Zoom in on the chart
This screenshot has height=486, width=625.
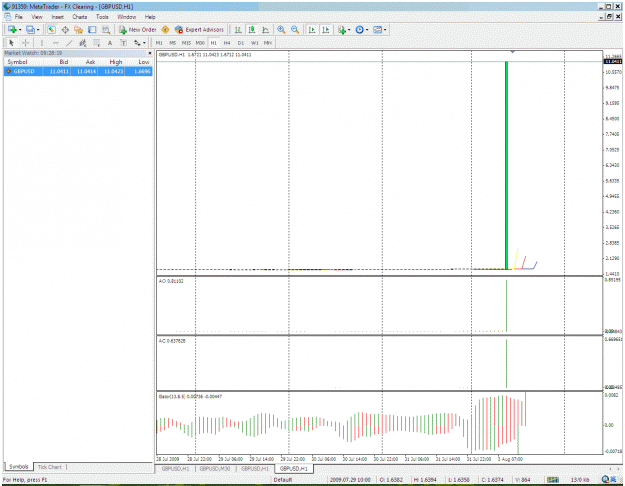pos(281,30)
